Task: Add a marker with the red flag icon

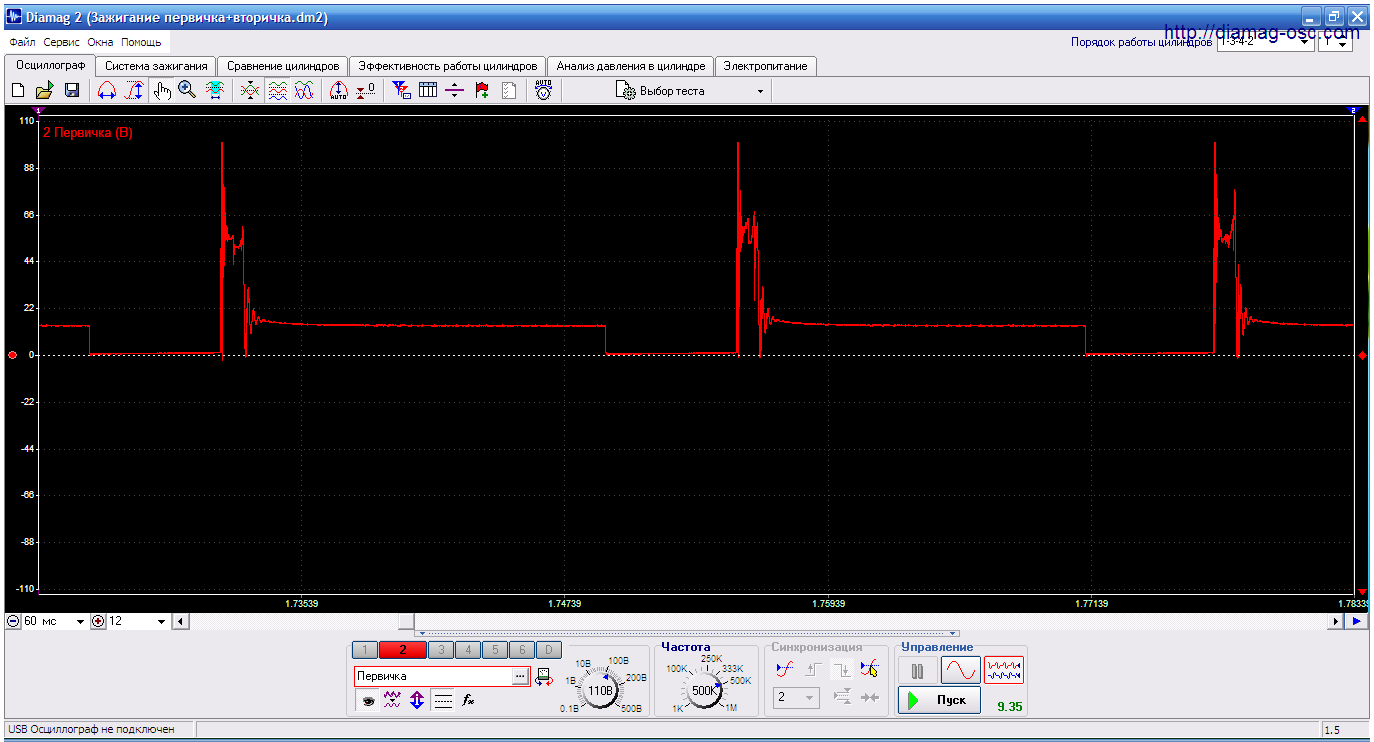Action: pos(482,91)
